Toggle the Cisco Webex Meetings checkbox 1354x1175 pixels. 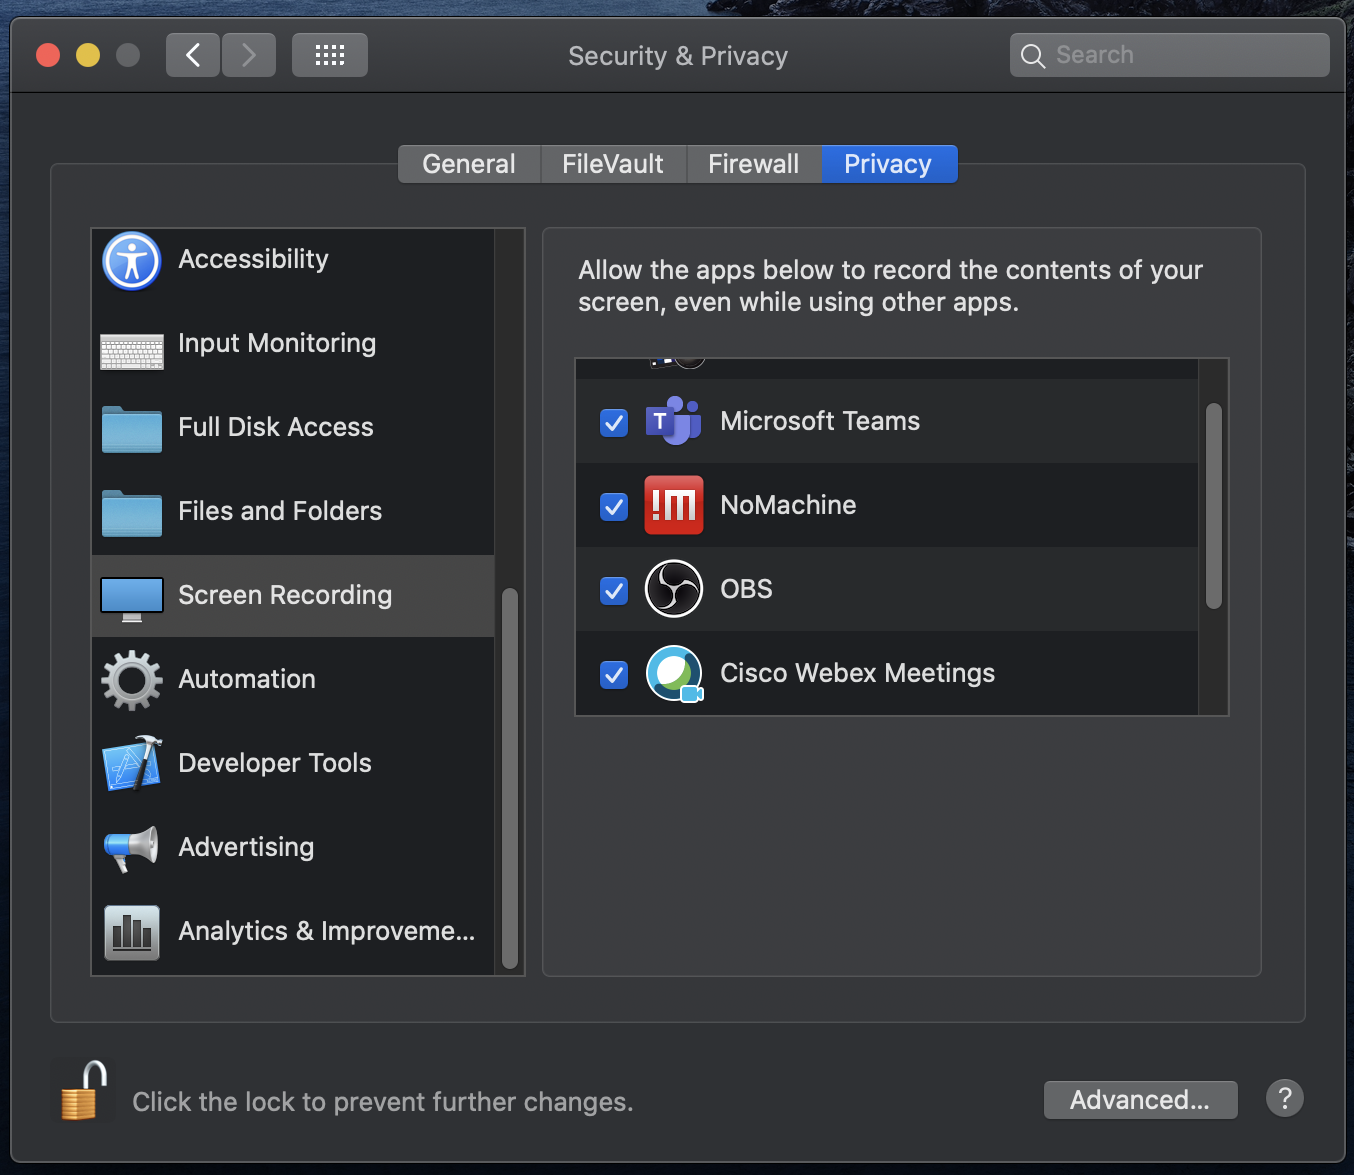(x=614, y=675)
